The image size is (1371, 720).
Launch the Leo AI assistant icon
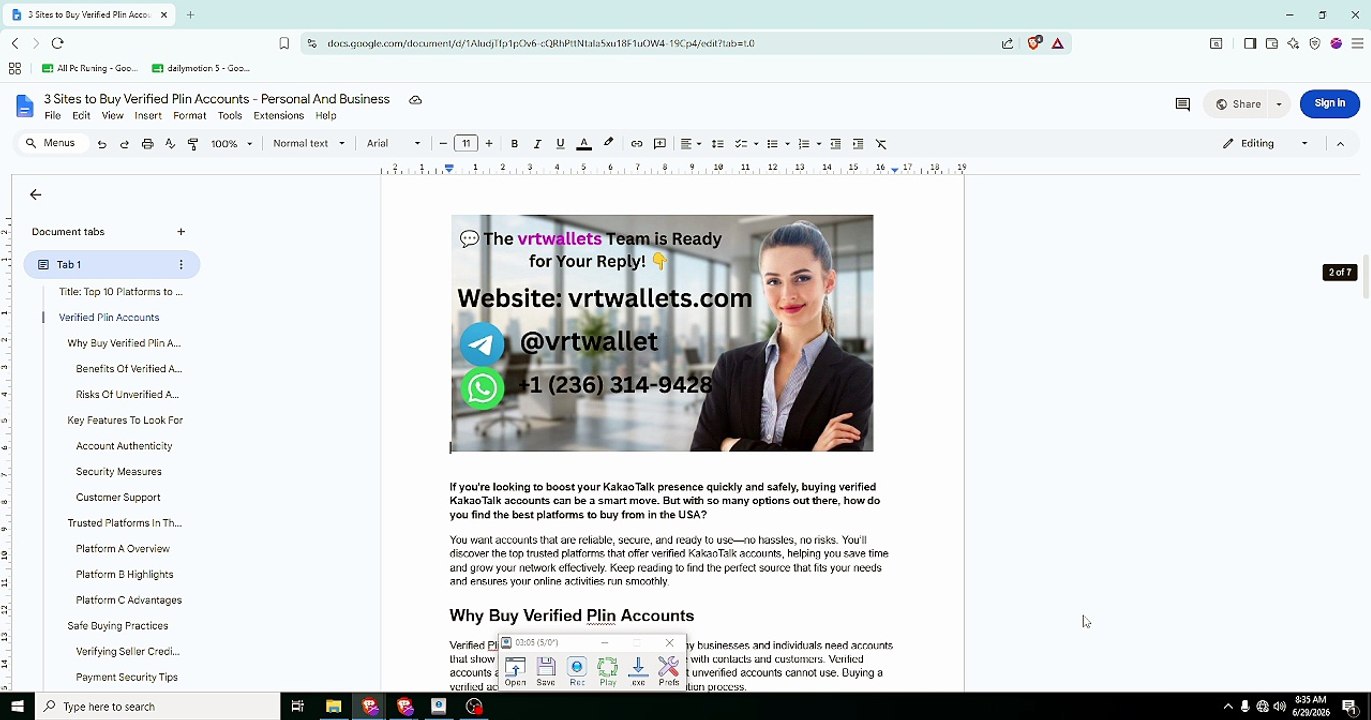pos(1293,43)
